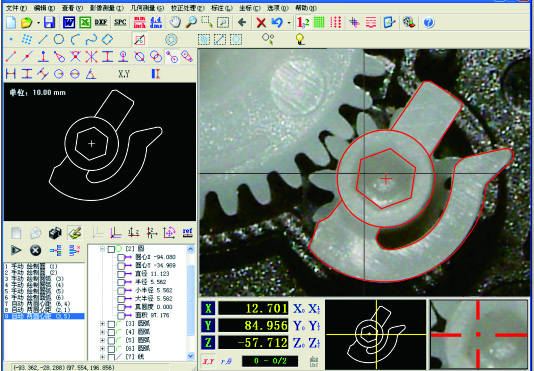This screenshot has height=371, width=534.
Task: Toggle mm/inch unit conversion icon
Action: pyautogui.click(x=139, y=22)
